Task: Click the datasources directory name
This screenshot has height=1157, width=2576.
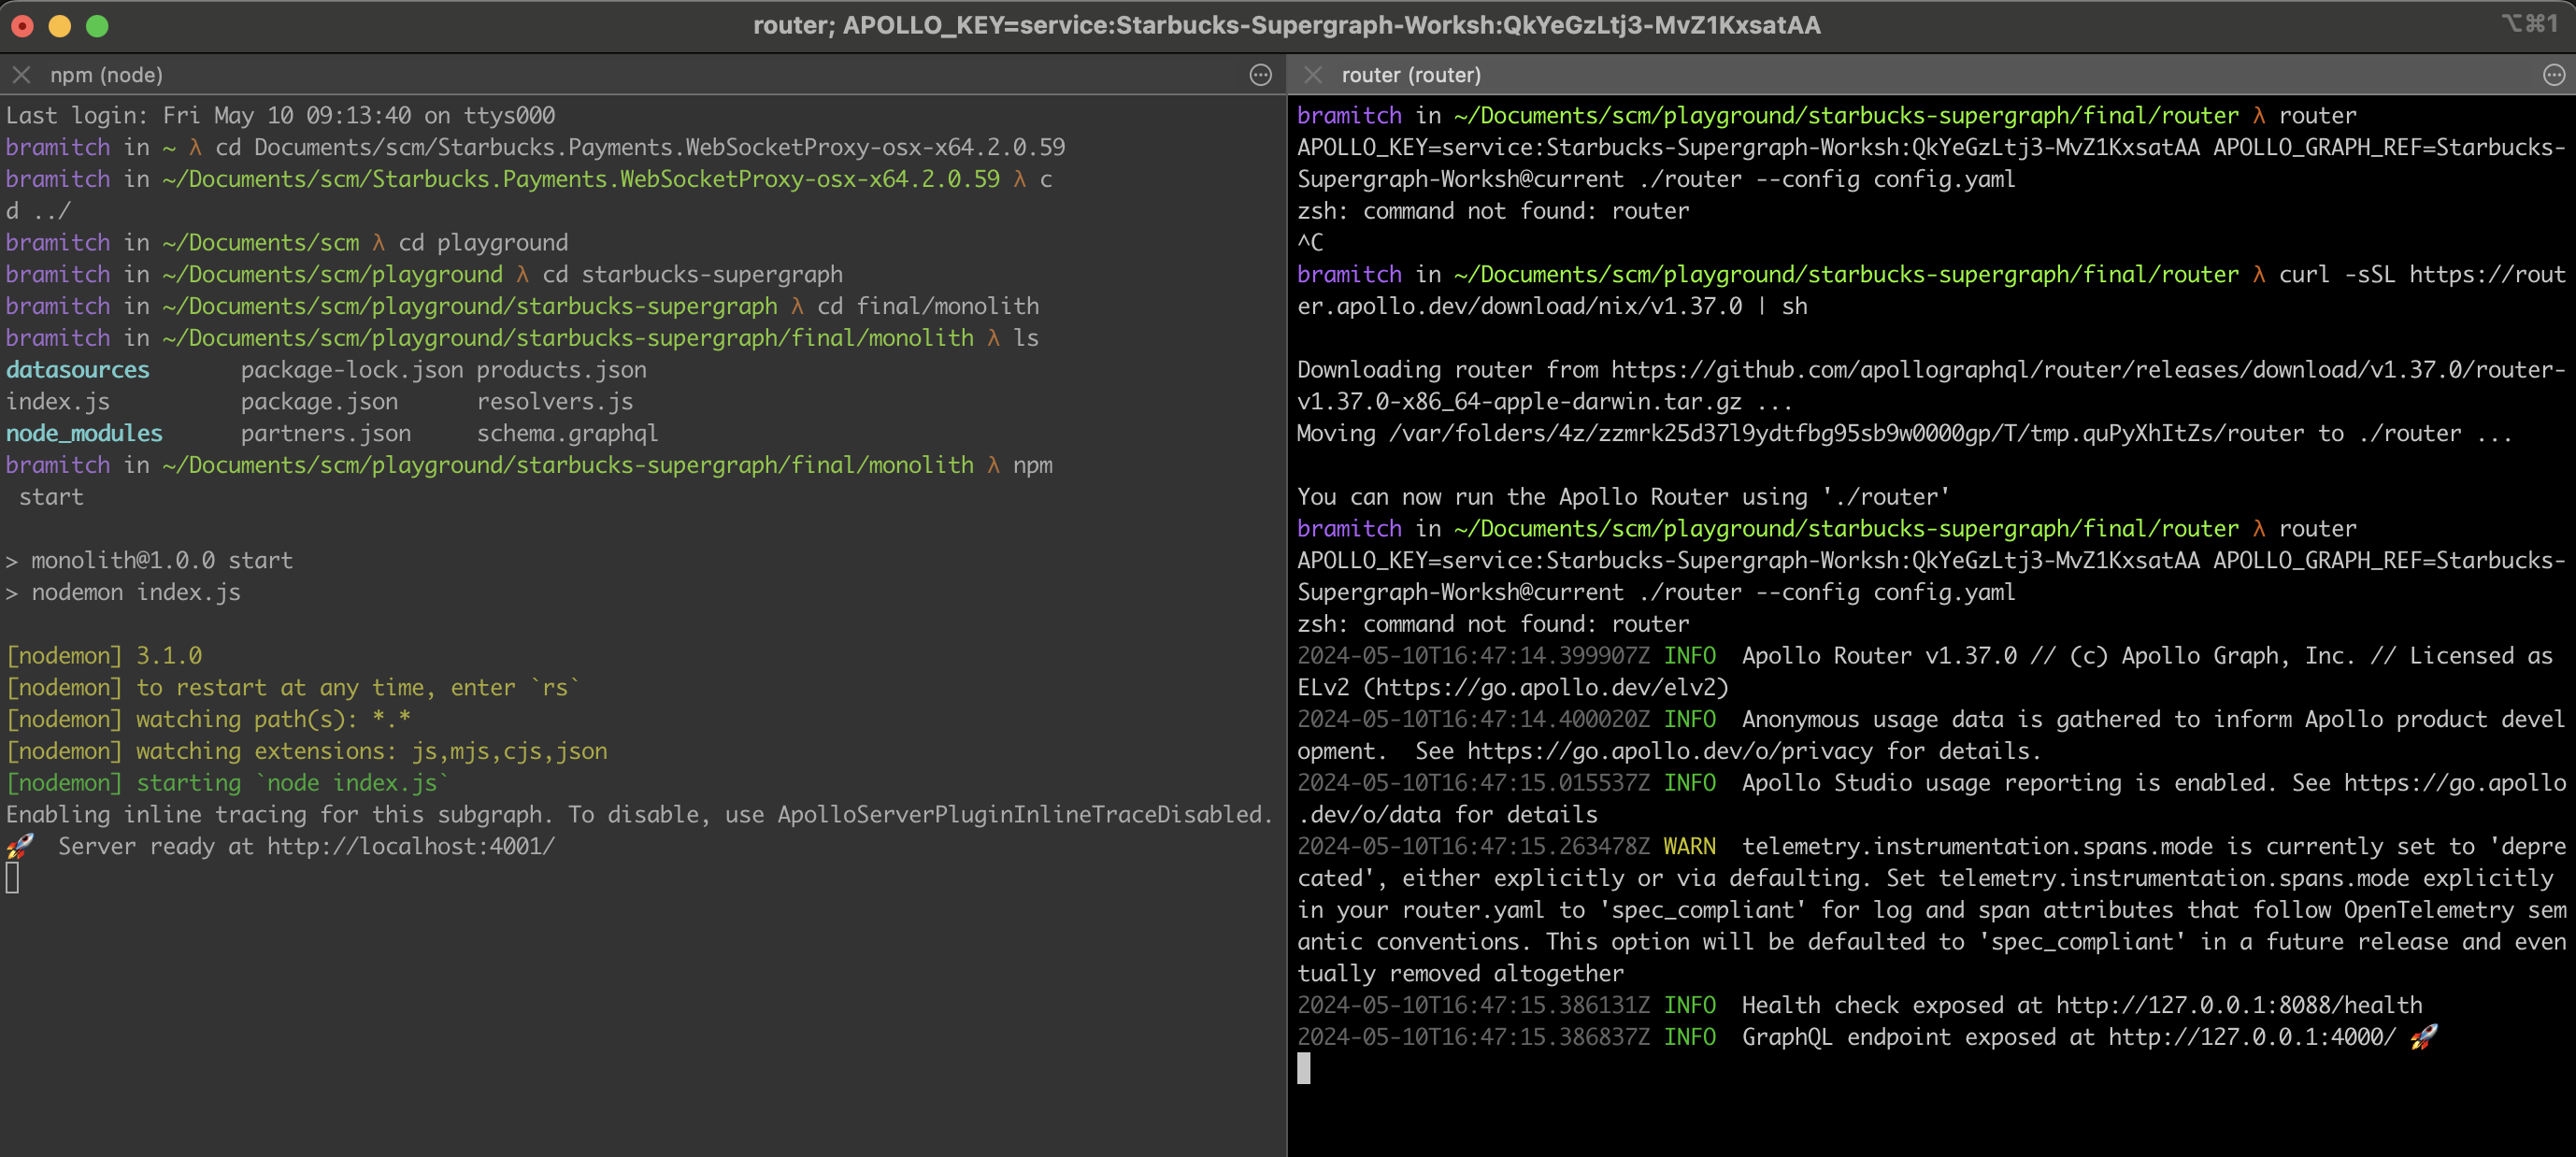Action: (78, 370)
